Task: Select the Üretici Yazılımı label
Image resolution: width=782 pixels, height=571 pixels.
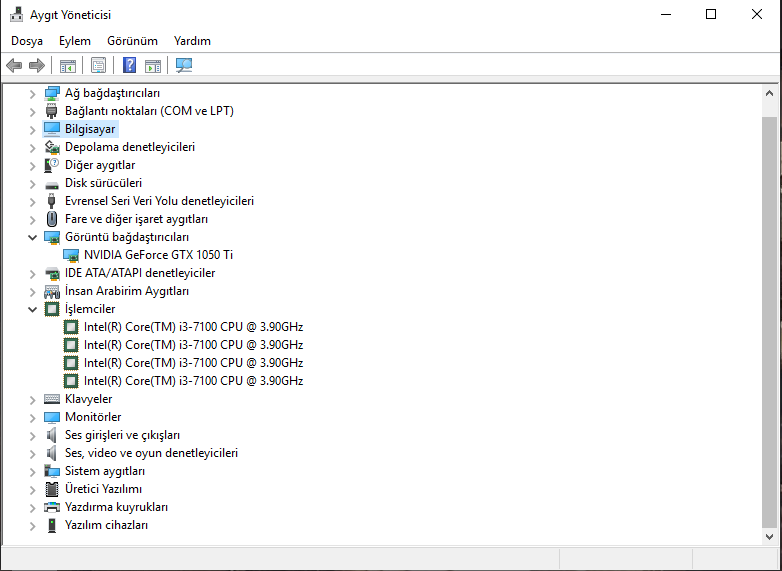Action: [103, 489]
